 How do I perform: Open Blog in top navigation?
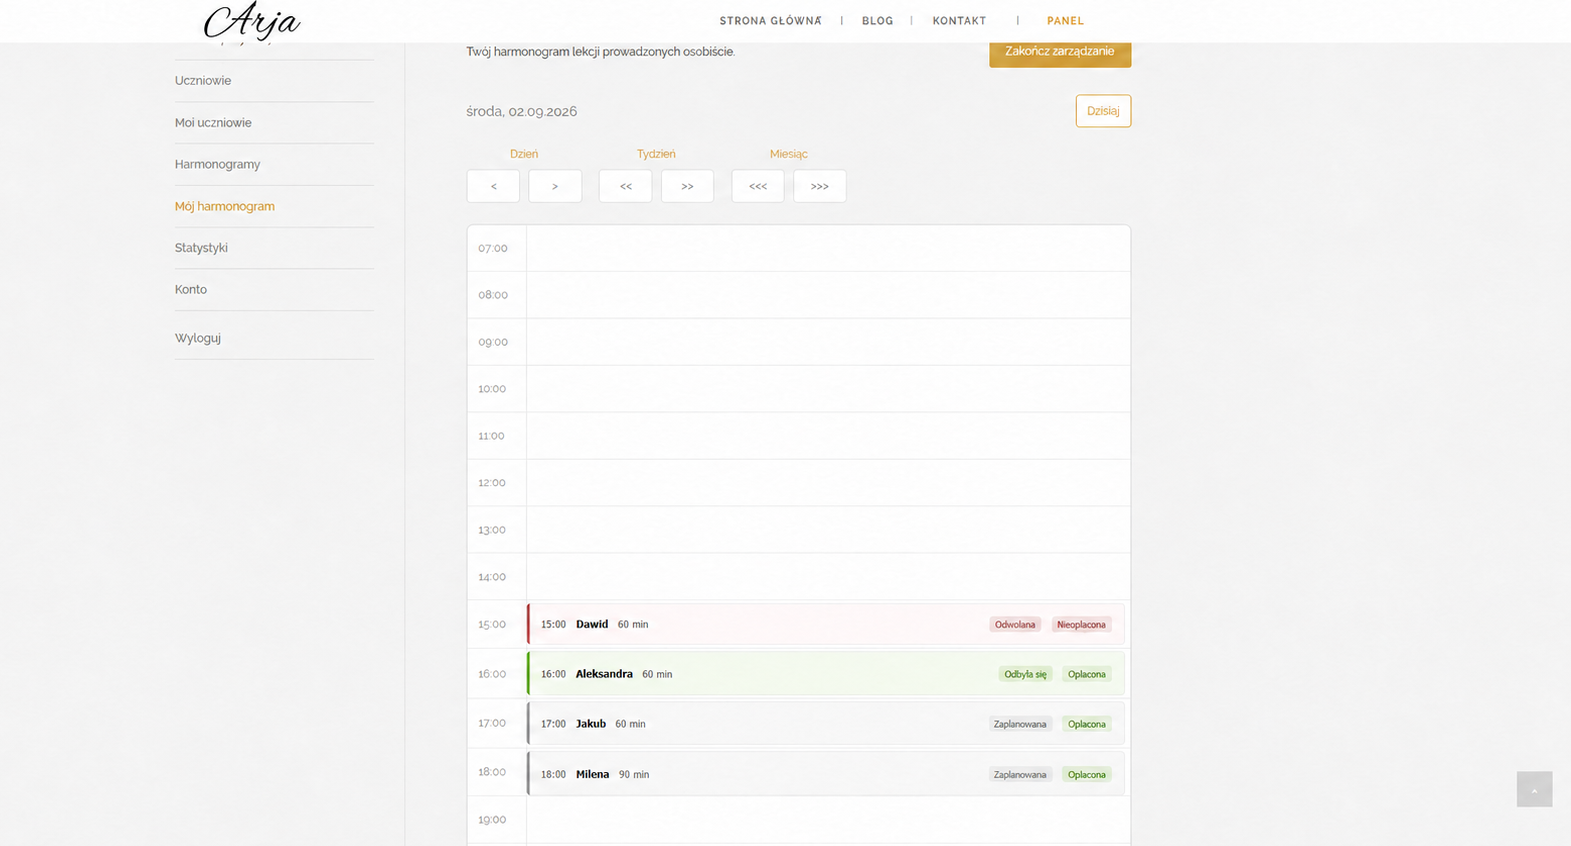(877, 21)
